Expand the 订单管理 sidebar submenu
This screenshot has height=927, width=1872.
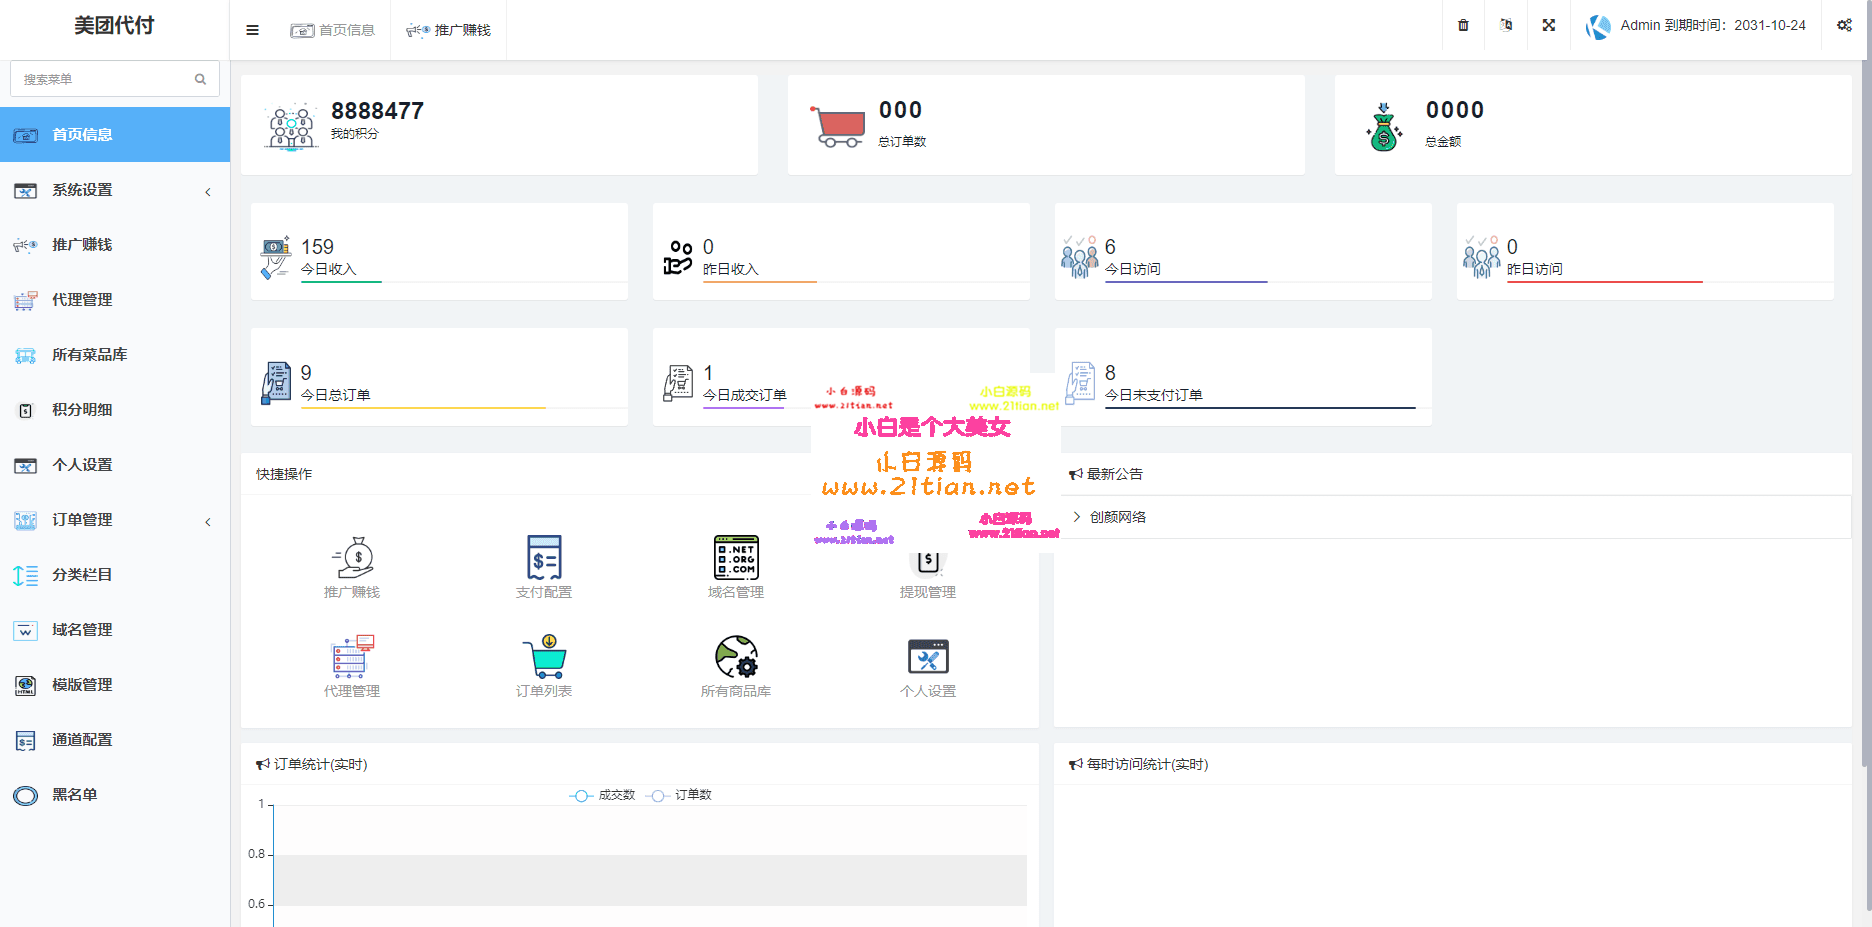115,520
